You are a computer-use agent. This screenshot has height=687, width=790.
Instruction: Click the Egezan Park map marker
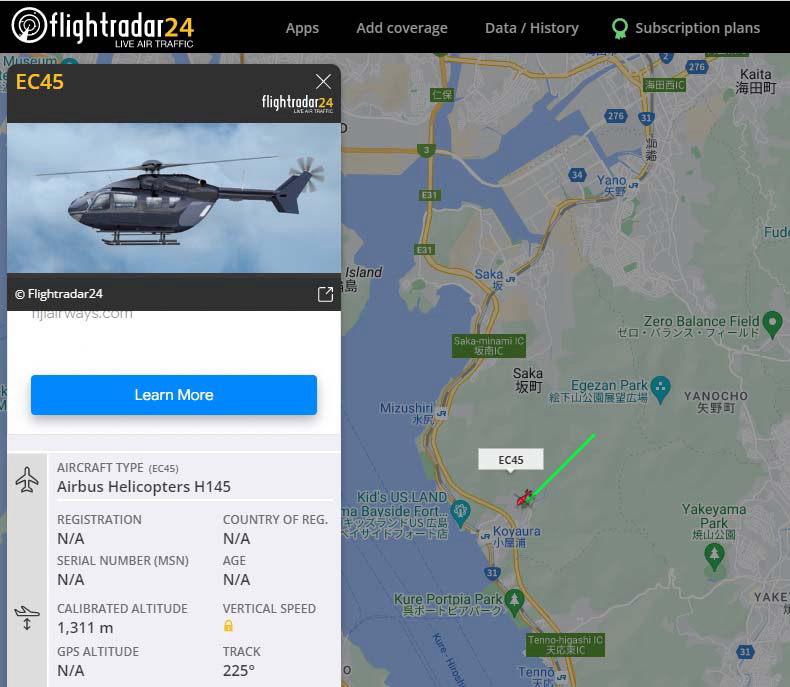[x=660, y=389]
